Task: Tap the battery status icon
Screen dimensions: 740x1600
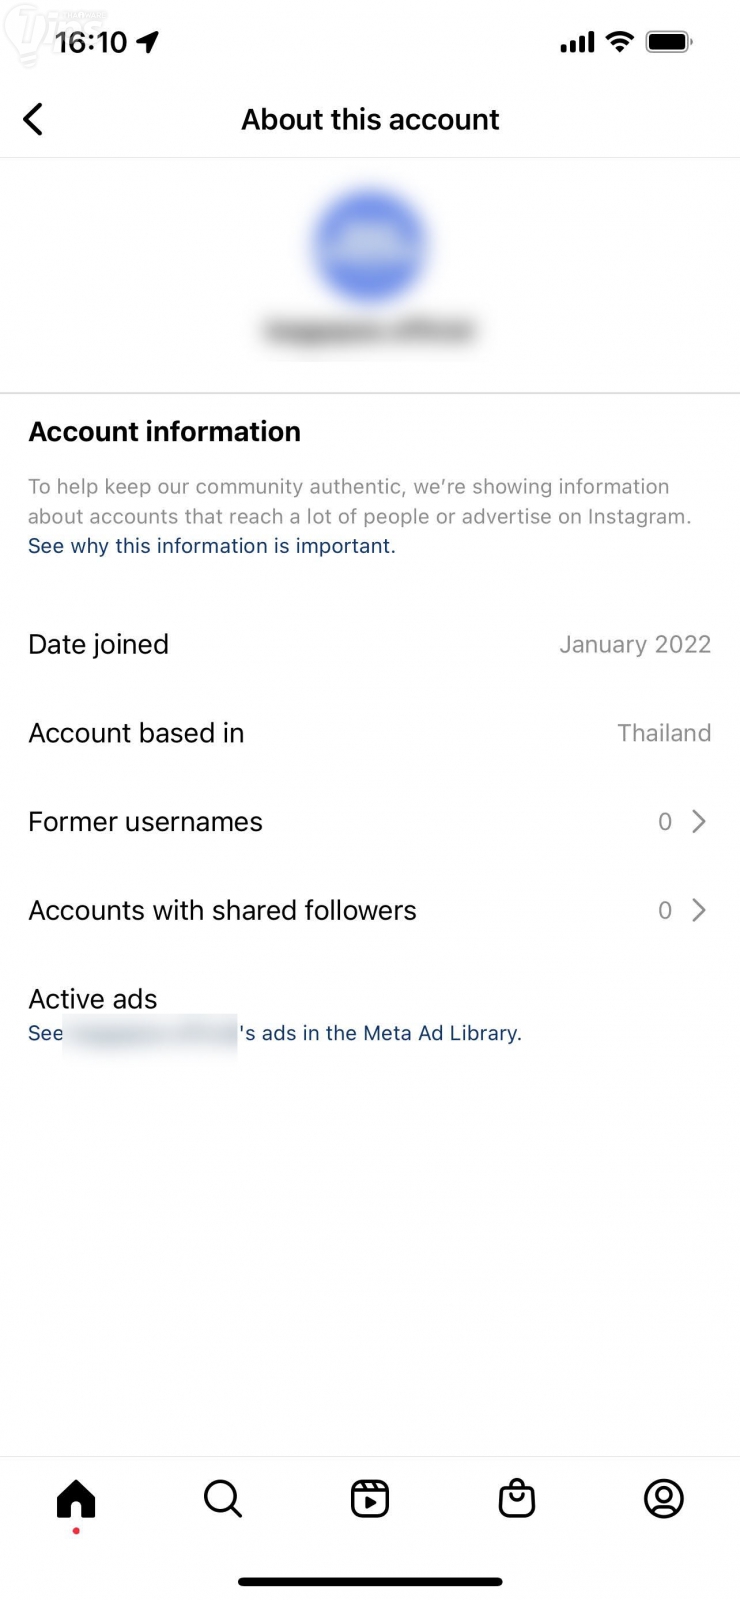Action: pyautogui.click(x=669, y=42)
